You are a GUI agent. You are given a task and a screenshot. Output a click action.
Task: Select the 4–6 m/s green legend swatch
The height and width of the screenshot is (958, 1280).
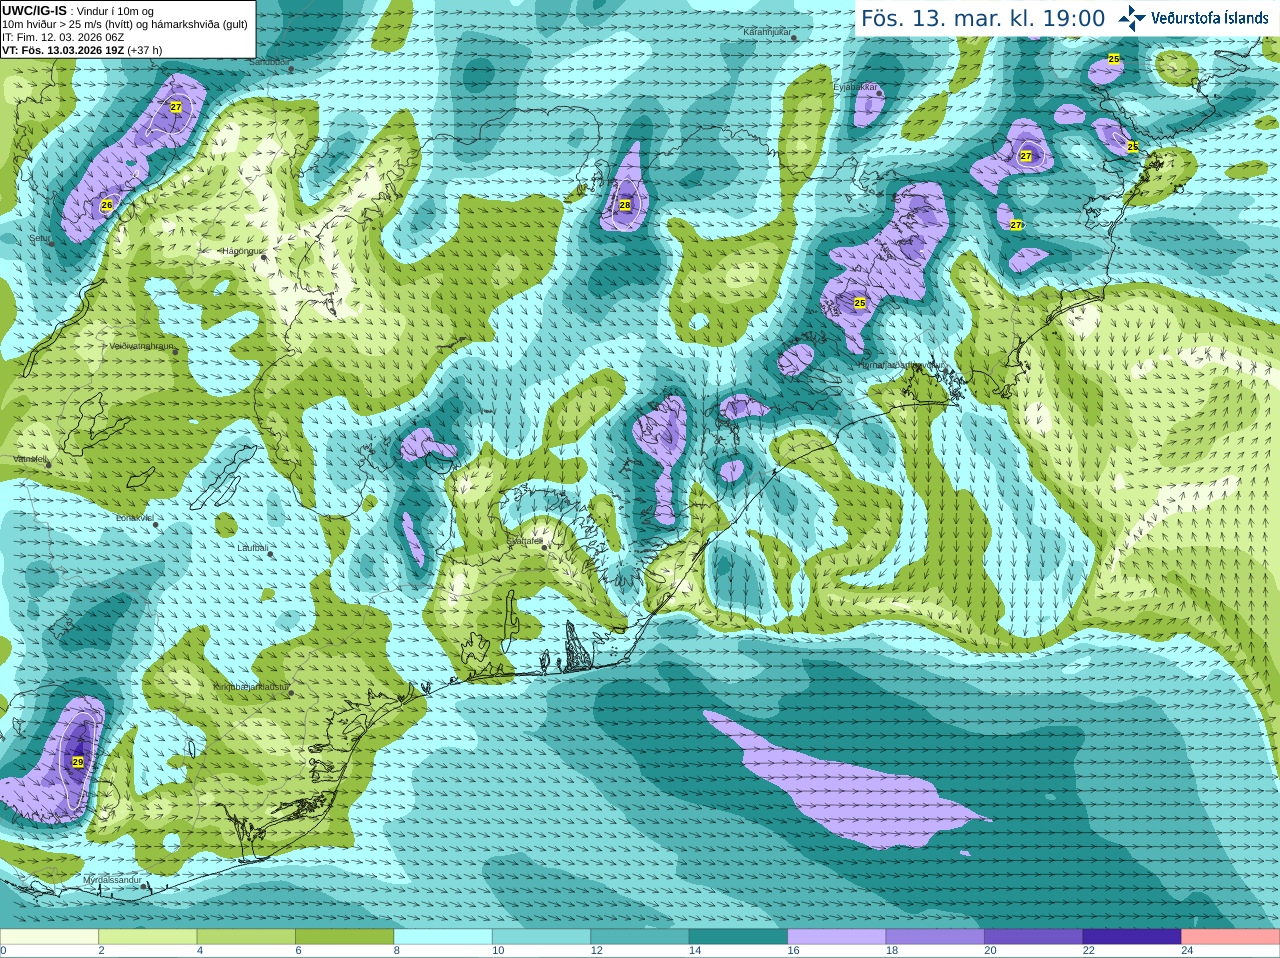(246, 937)
